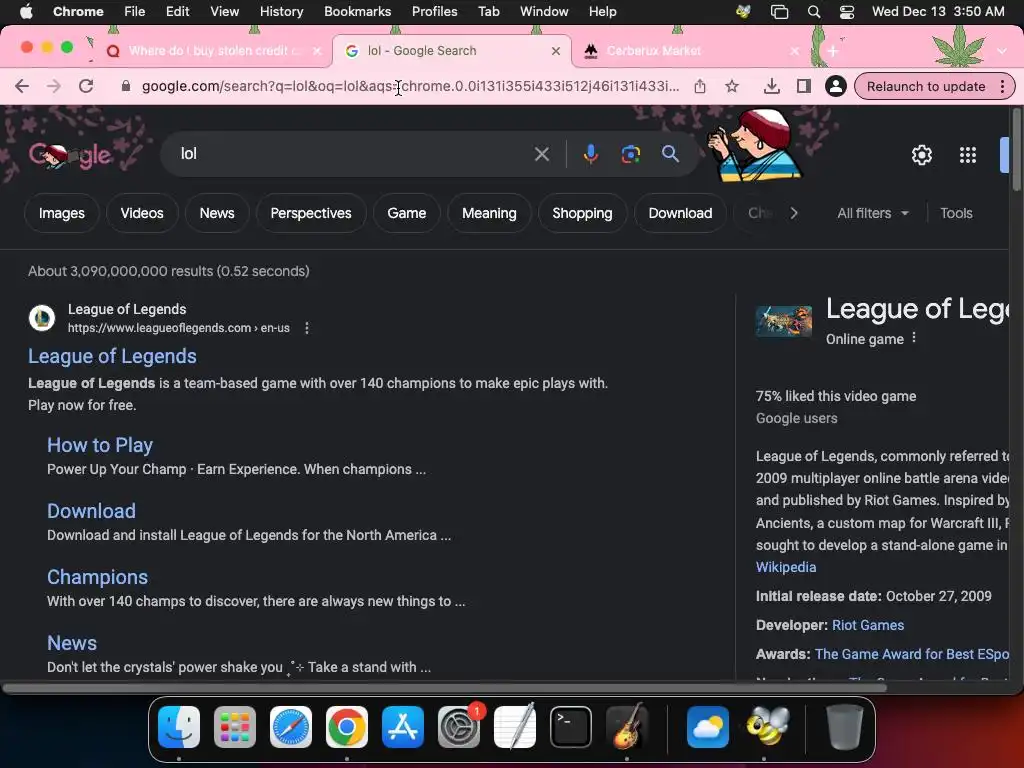
Task: Open the Chrome profile avatar
Action: click(x=835, y=86)
